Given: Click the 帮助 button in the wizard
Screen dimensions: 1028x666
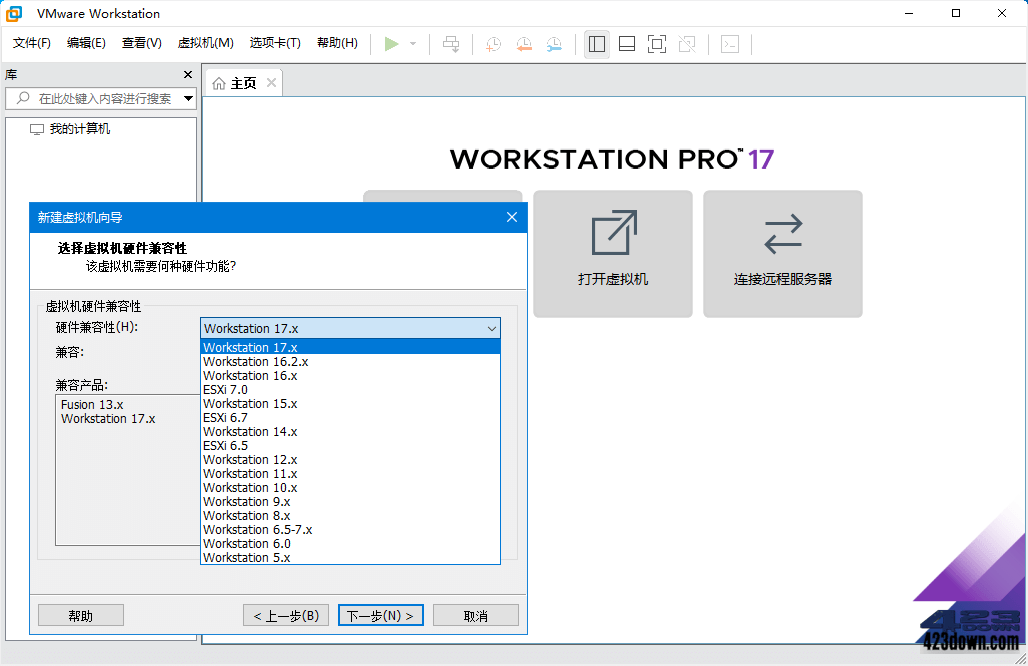Looking at the screenshot, I should pyautogui.click(x=80, y=614).
